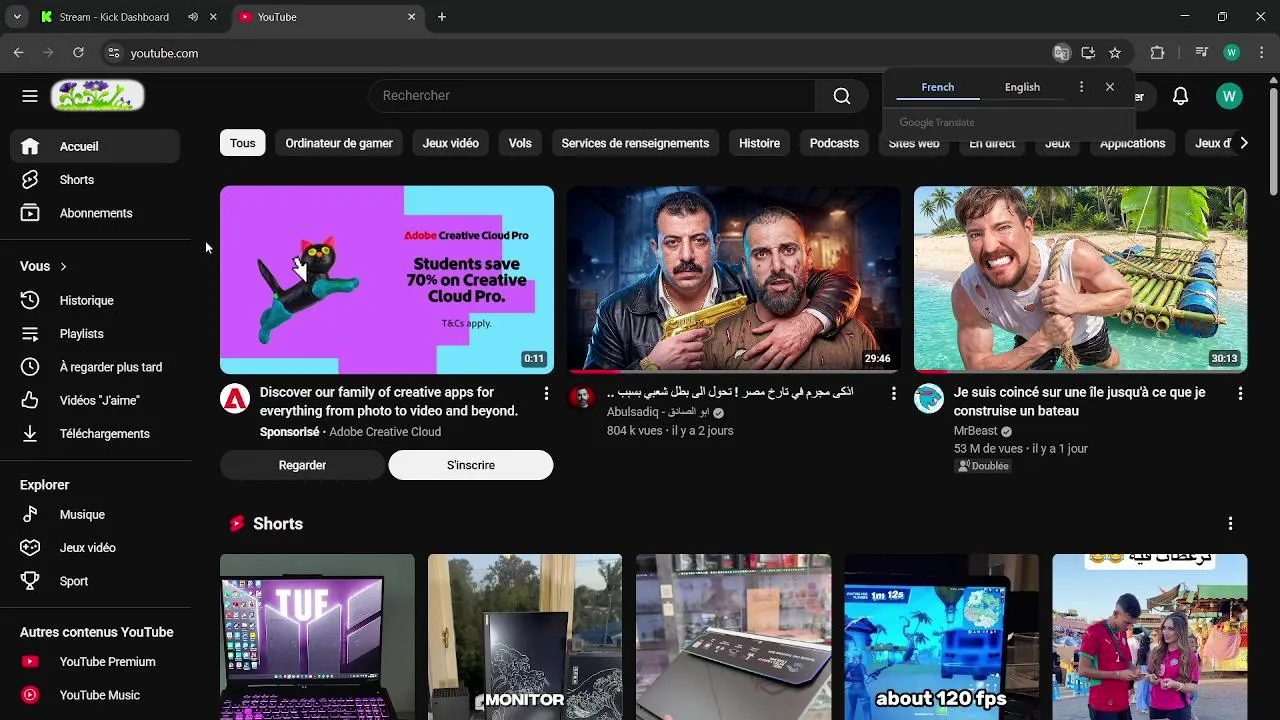Select French in the translate popup

tap(938, 87)
